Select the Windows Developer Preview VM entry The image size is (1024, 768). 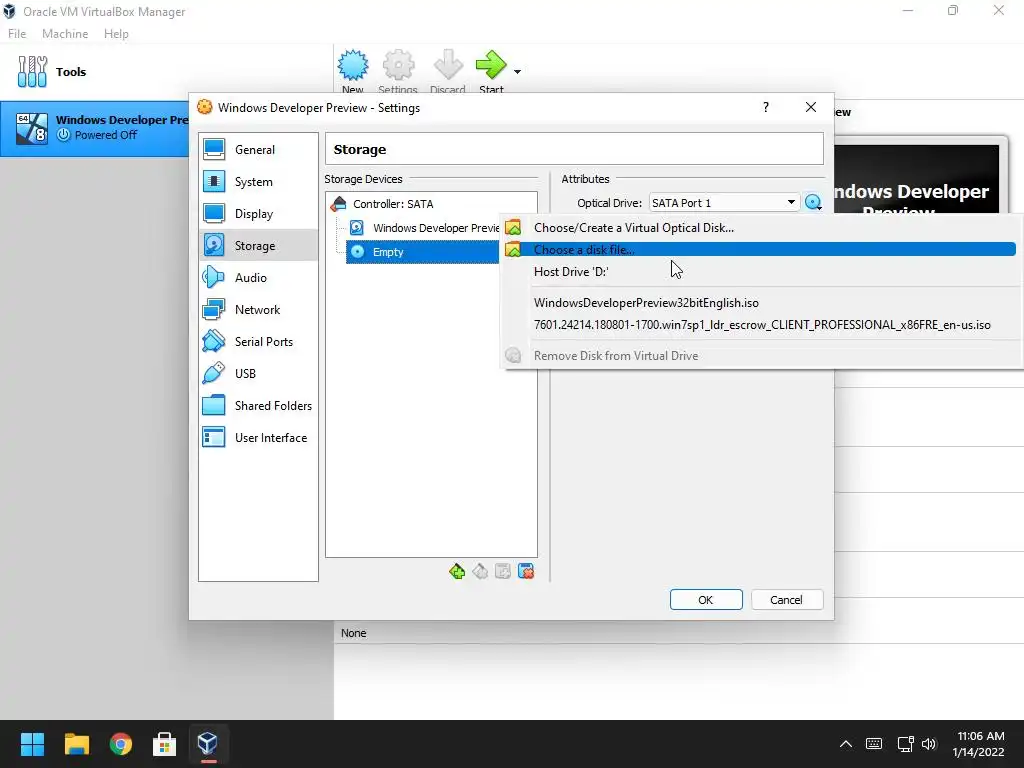pyautogui.click(x=95, y=128)
